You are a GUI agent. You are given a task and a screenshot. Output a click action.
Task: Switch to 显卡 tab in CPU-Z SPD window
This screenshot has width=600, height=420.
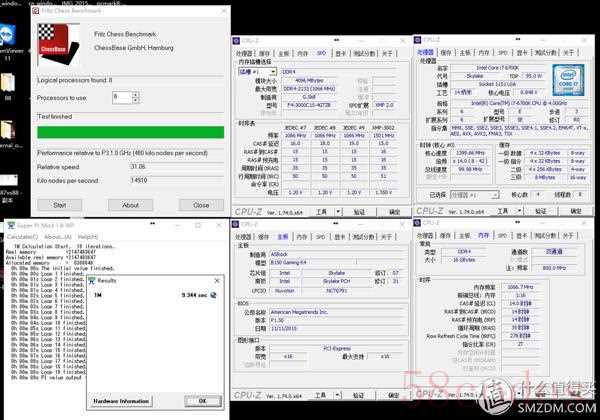[341, 54]
